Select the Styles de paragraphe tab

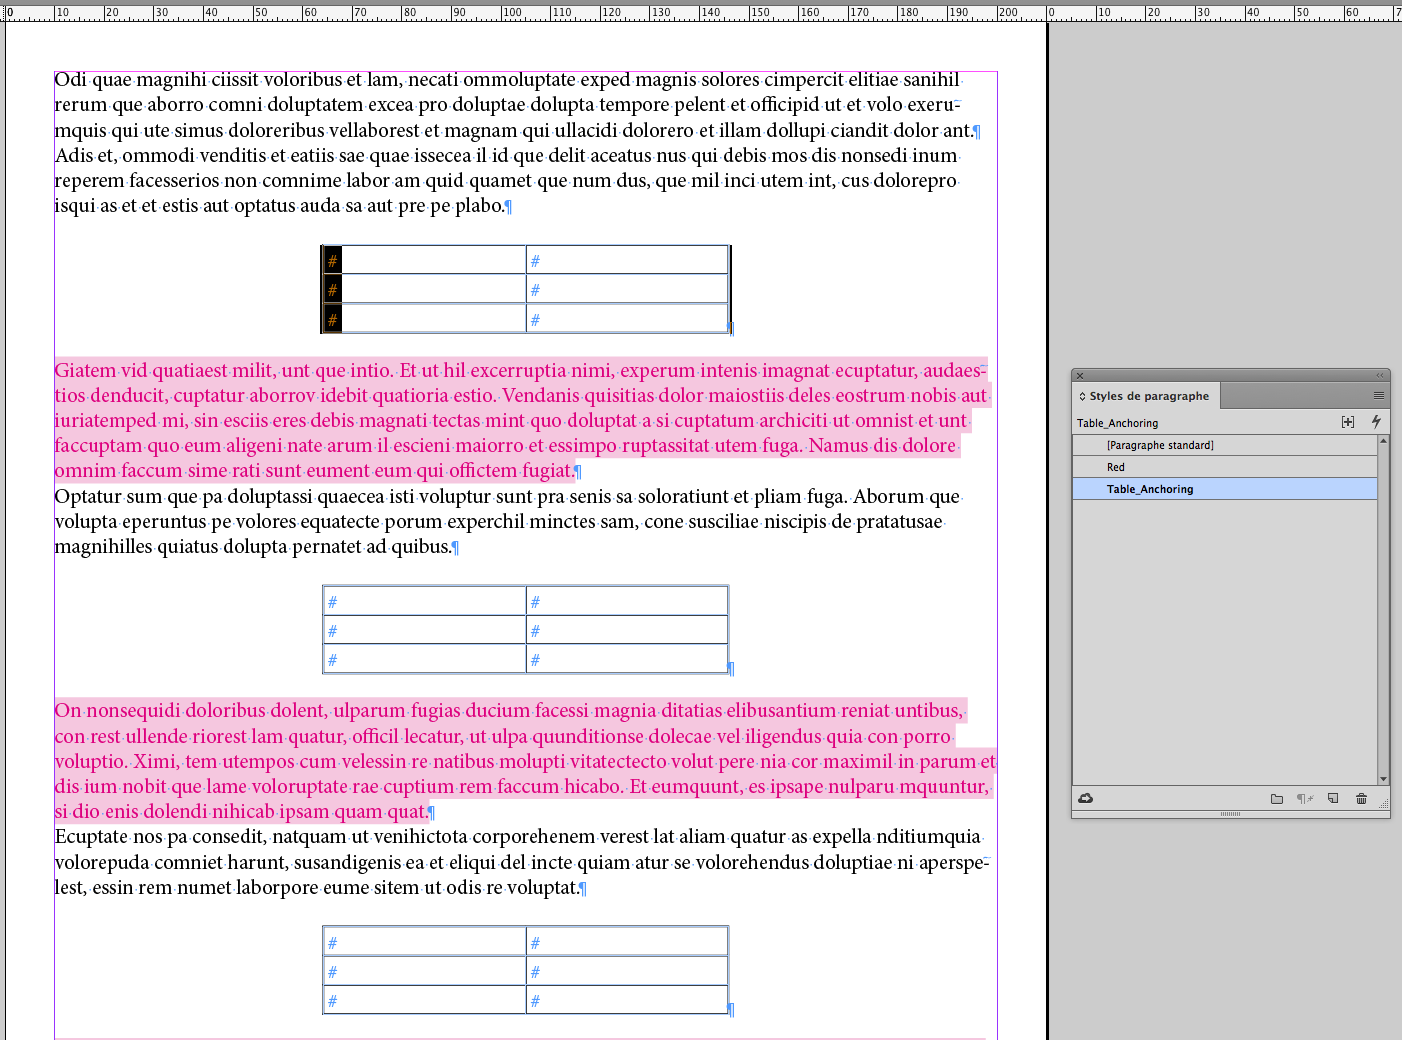(x=1146, y=396)
